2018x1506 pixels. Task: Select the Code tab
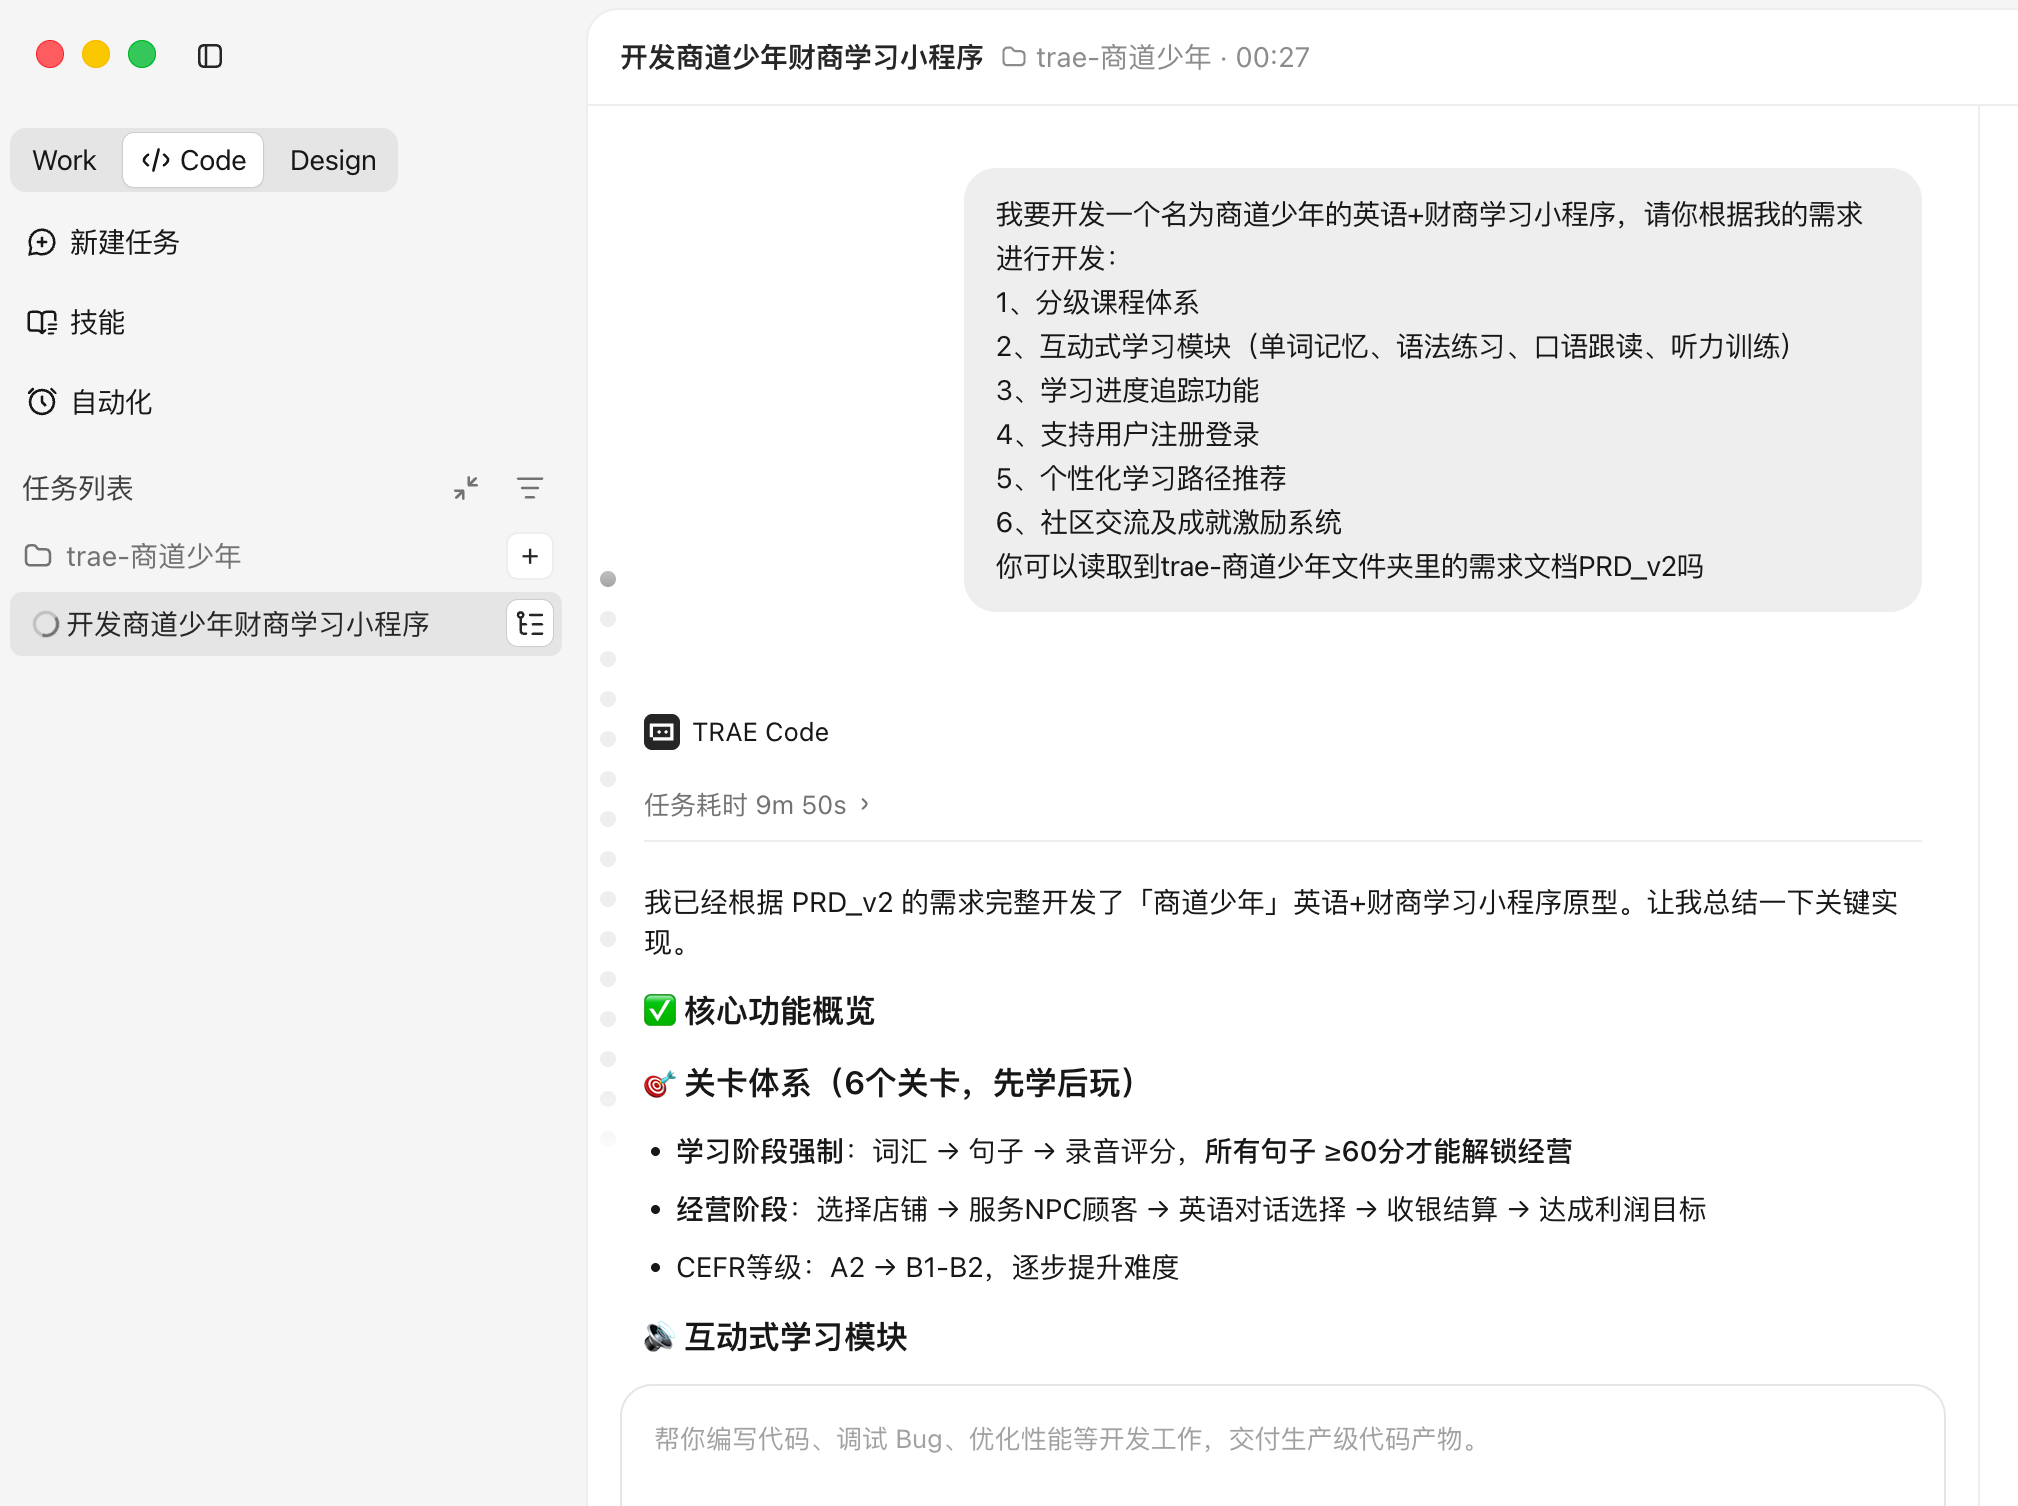point(193,160)
